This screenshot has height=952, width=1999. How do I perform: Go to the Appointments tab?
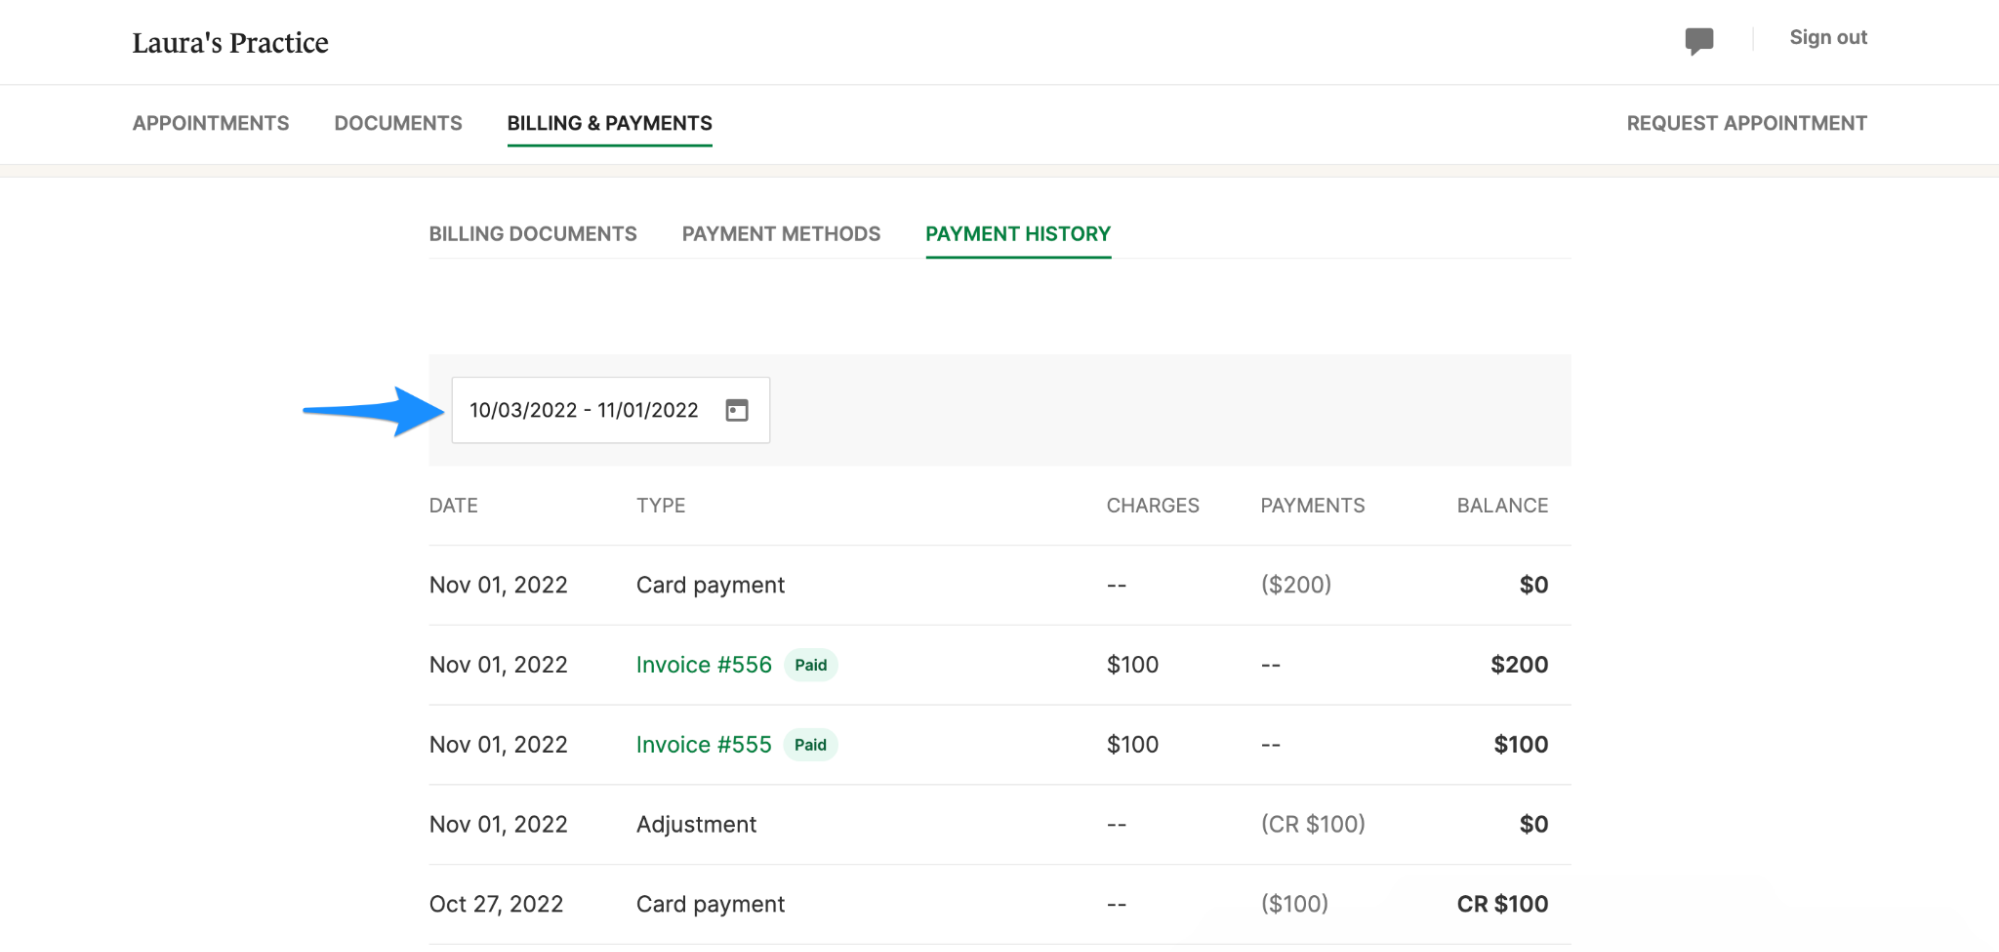pyautogui.click(x=211, y=123)
